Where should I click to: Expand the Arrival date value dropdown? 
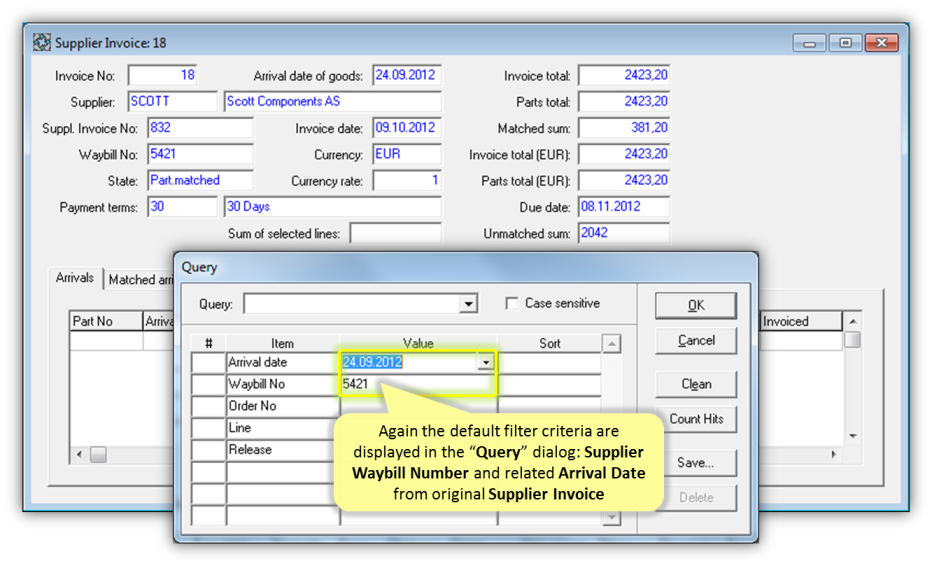(x=486, y=363)
